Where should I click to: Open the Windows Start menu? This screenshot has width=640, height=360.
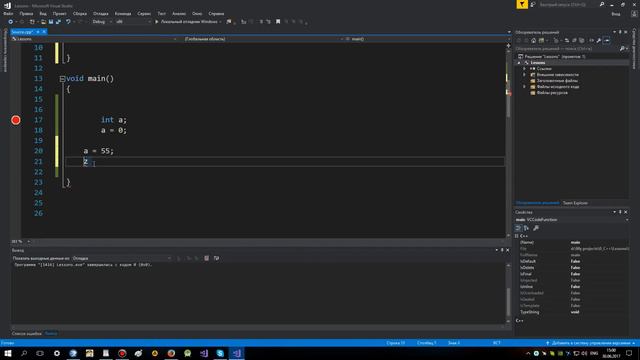click(x=8, y=353)
